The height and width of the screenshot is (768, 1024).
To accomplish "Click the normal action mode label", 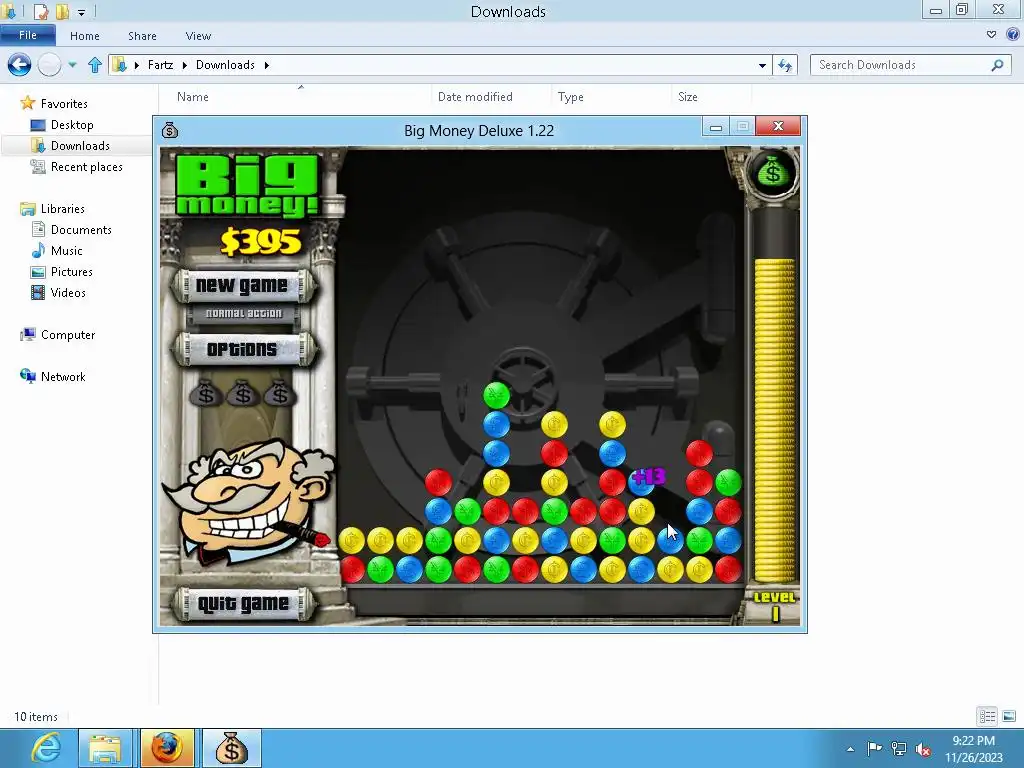I will point(244,313).
